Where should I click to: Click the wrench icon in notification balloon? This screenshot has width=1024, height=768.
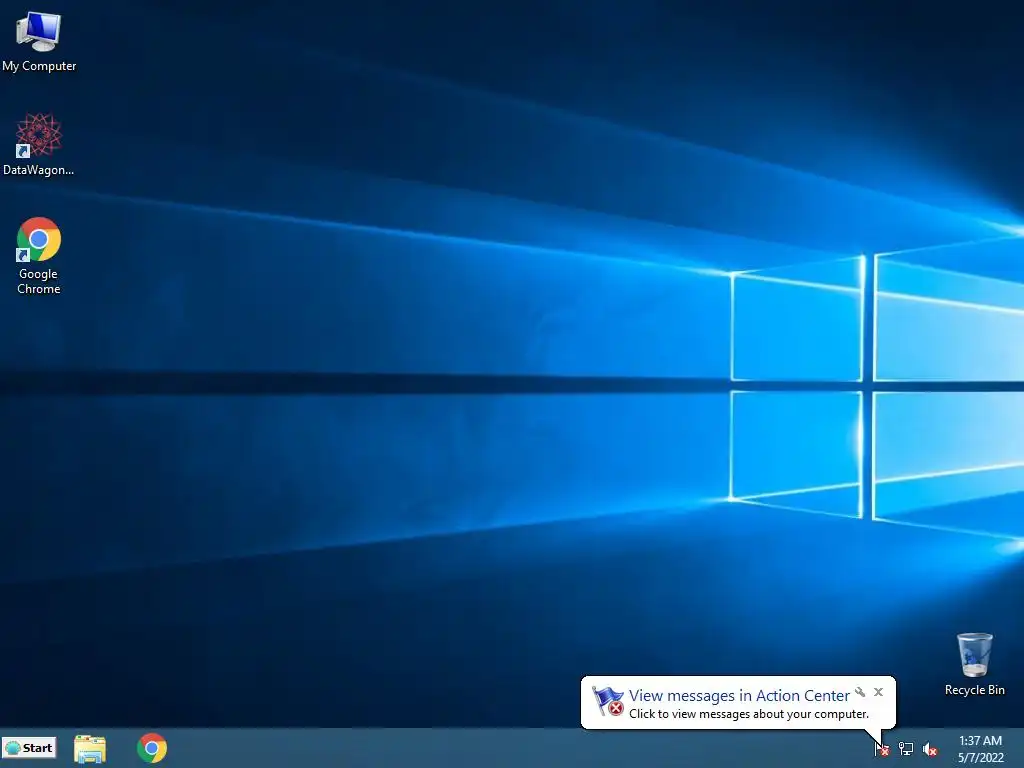[860, 692]
